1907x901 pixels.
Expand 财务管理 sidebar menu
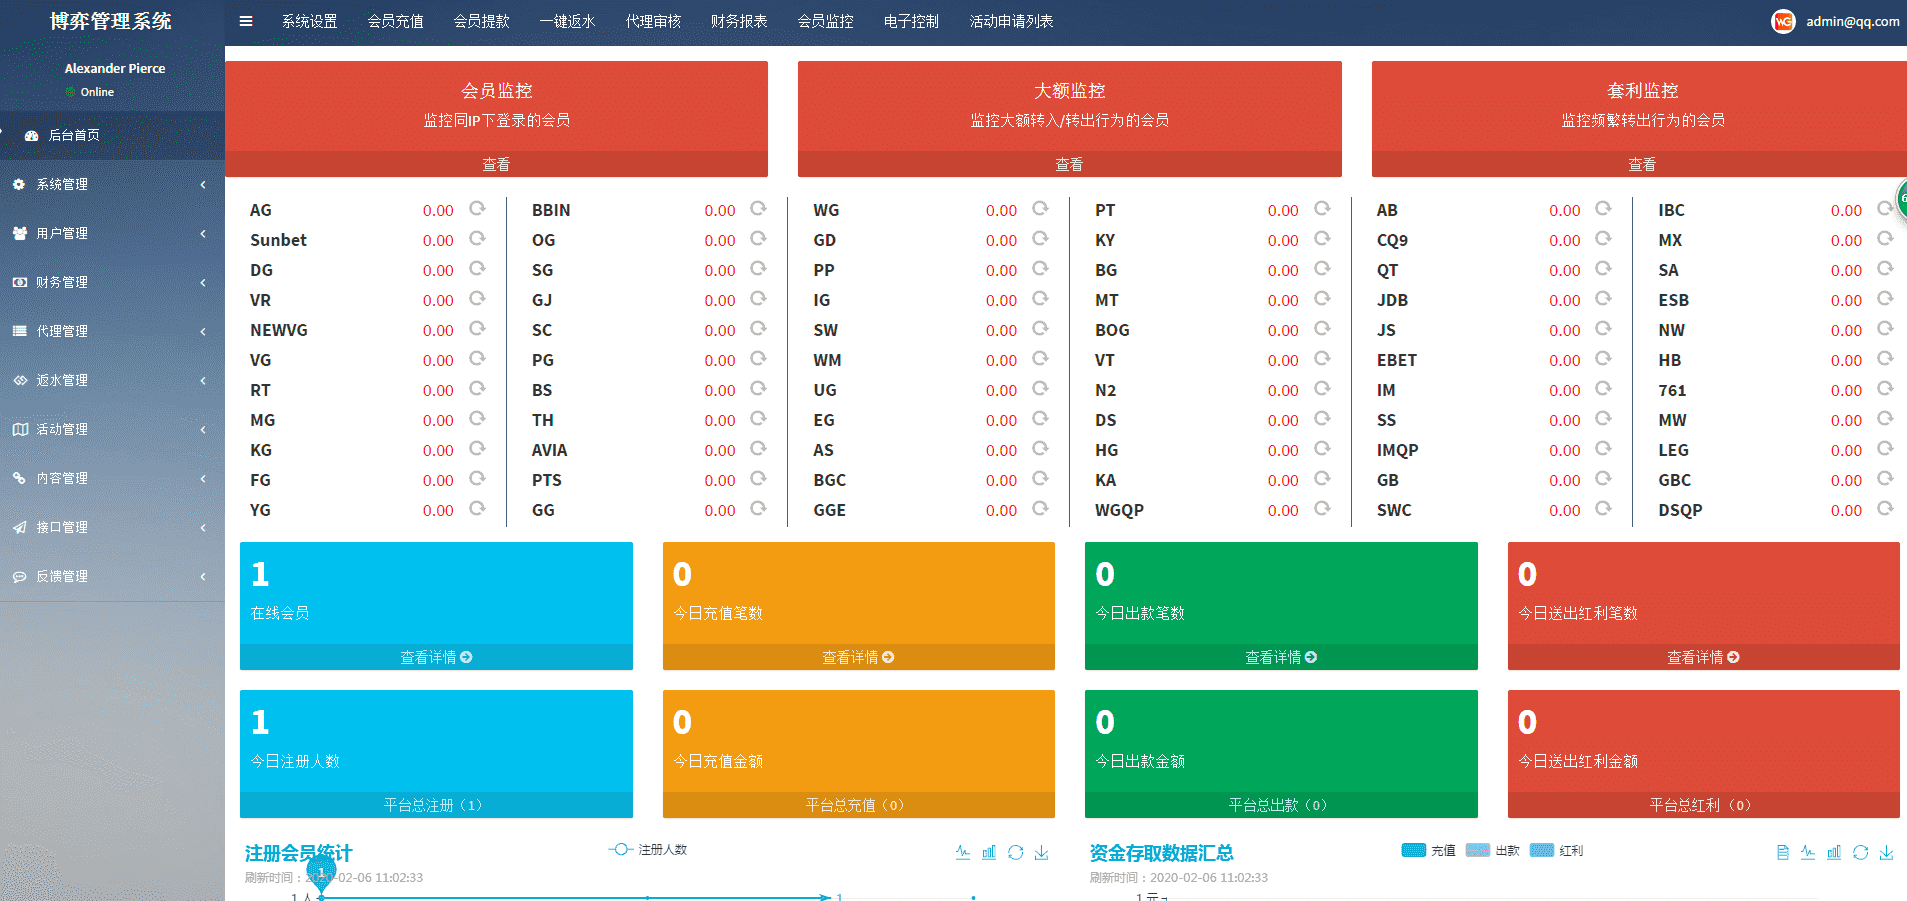(x=112, y=282)
